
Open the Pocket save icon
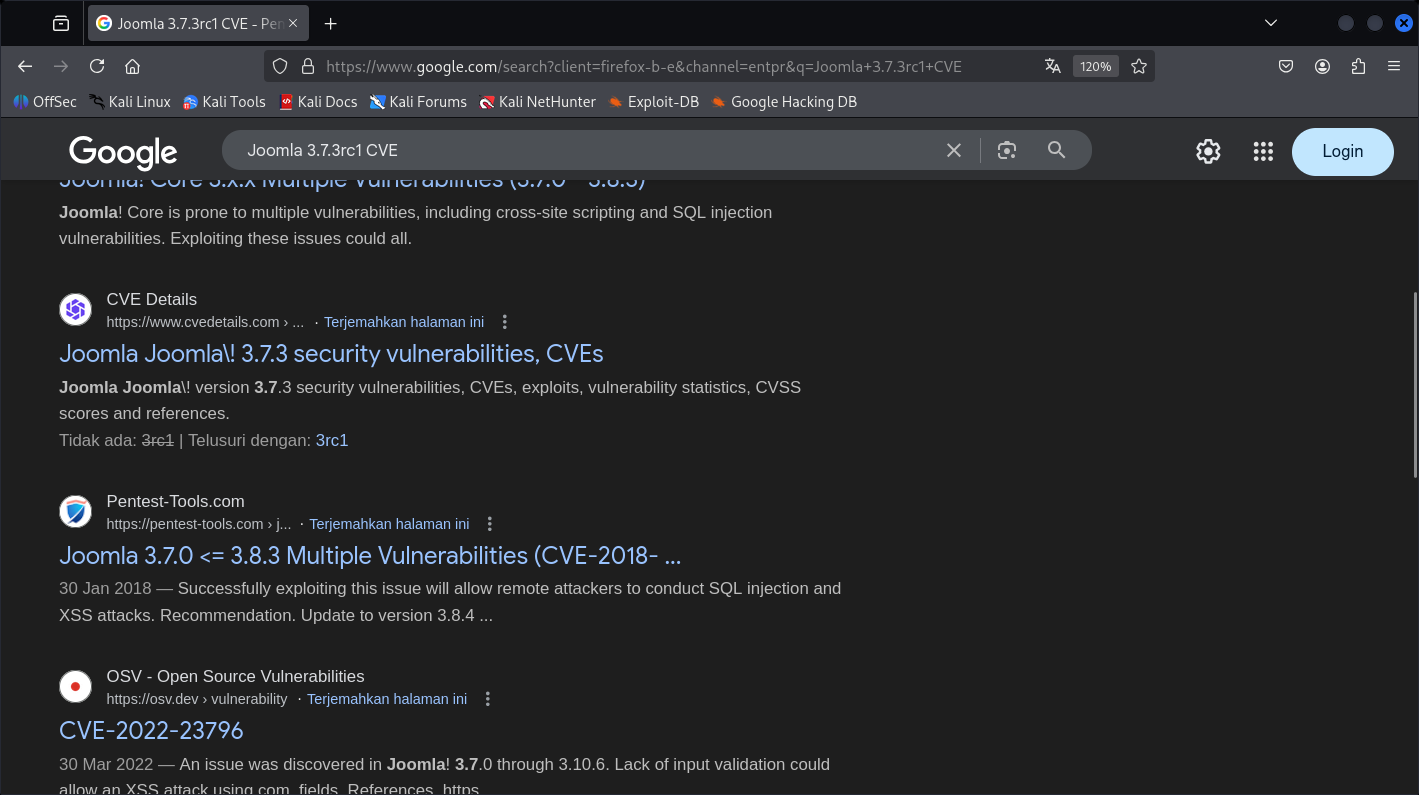click(1287, 66)
